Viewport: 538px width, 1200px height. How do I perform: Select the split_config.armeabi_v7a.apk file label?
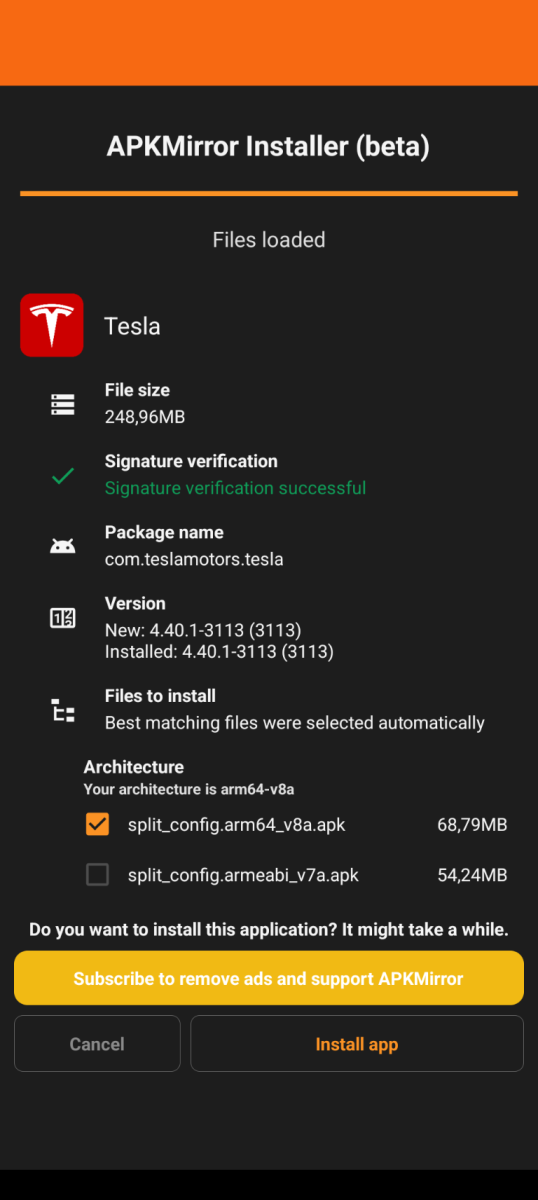[243, 875]
